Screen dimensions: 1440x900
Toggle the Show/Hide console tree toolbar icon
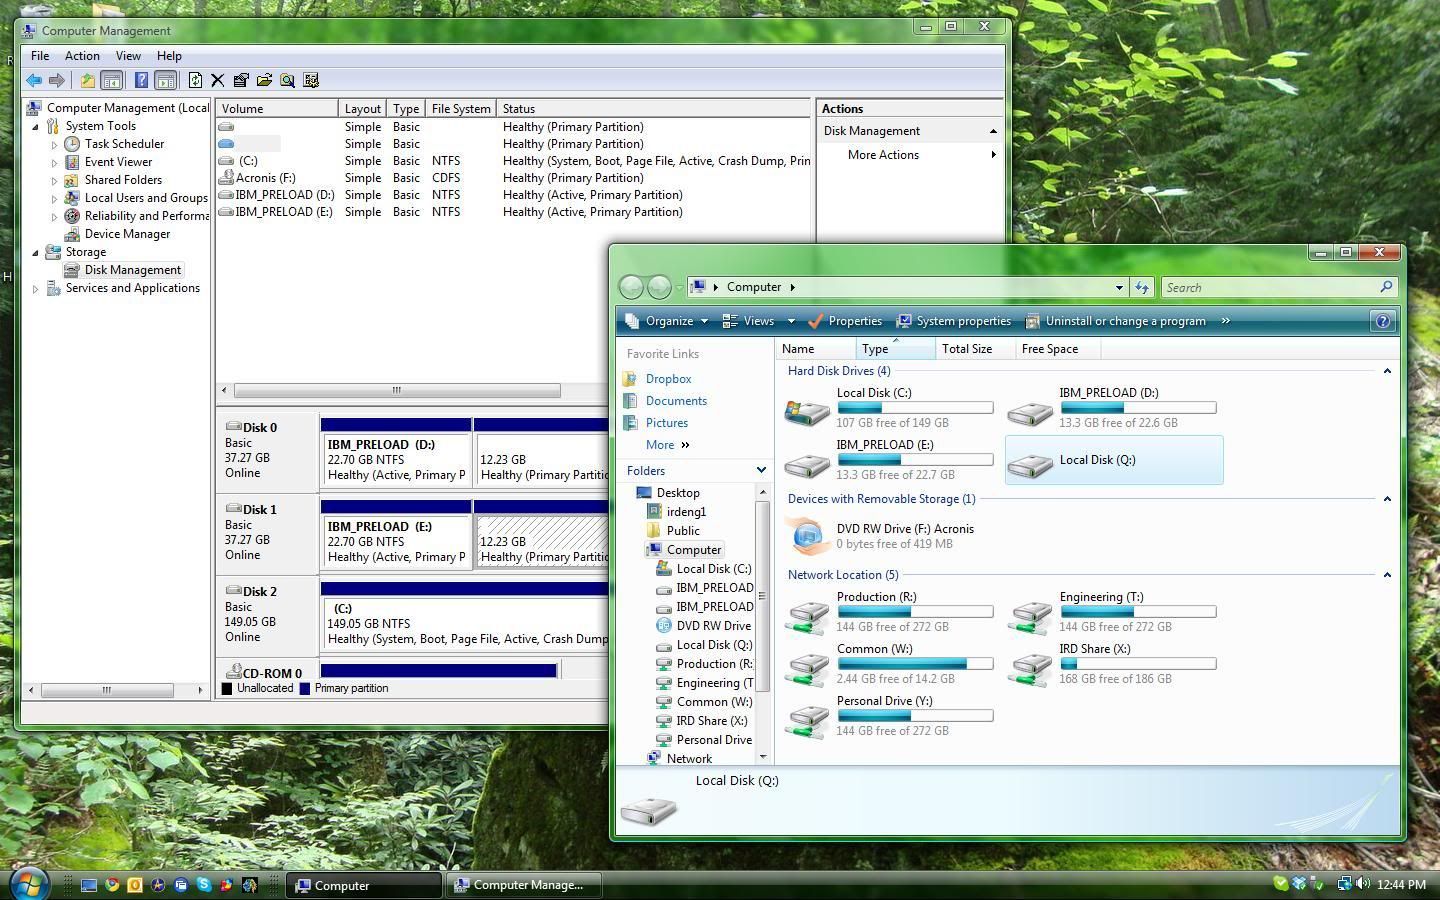pos(112,80)
